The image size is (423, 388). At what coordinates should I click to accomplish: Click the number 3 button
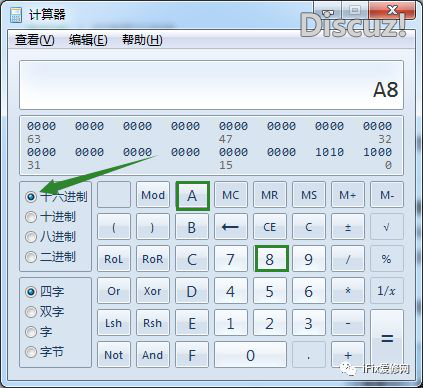(309, 323)
